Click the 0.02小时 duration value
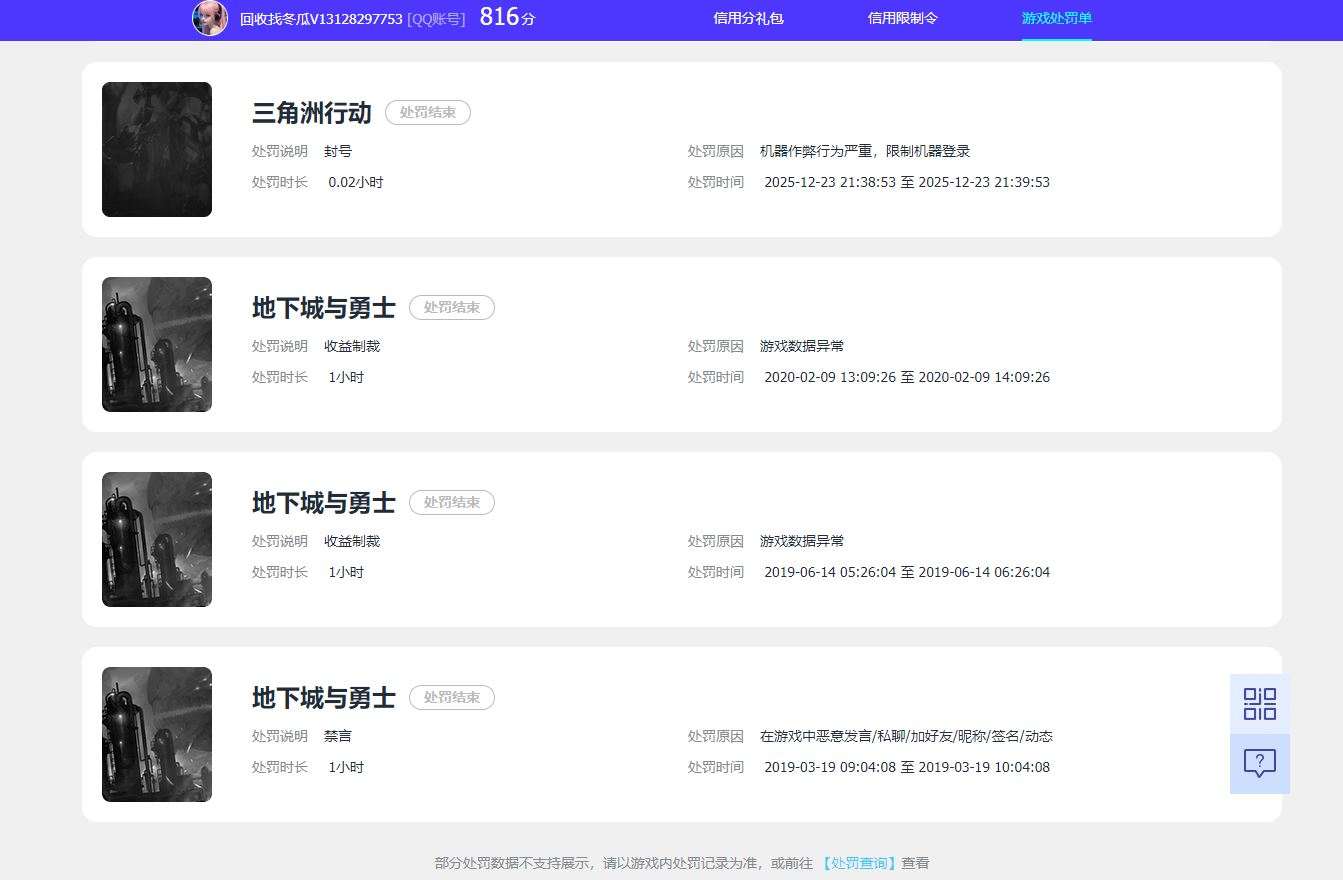 tap(356, 183)
